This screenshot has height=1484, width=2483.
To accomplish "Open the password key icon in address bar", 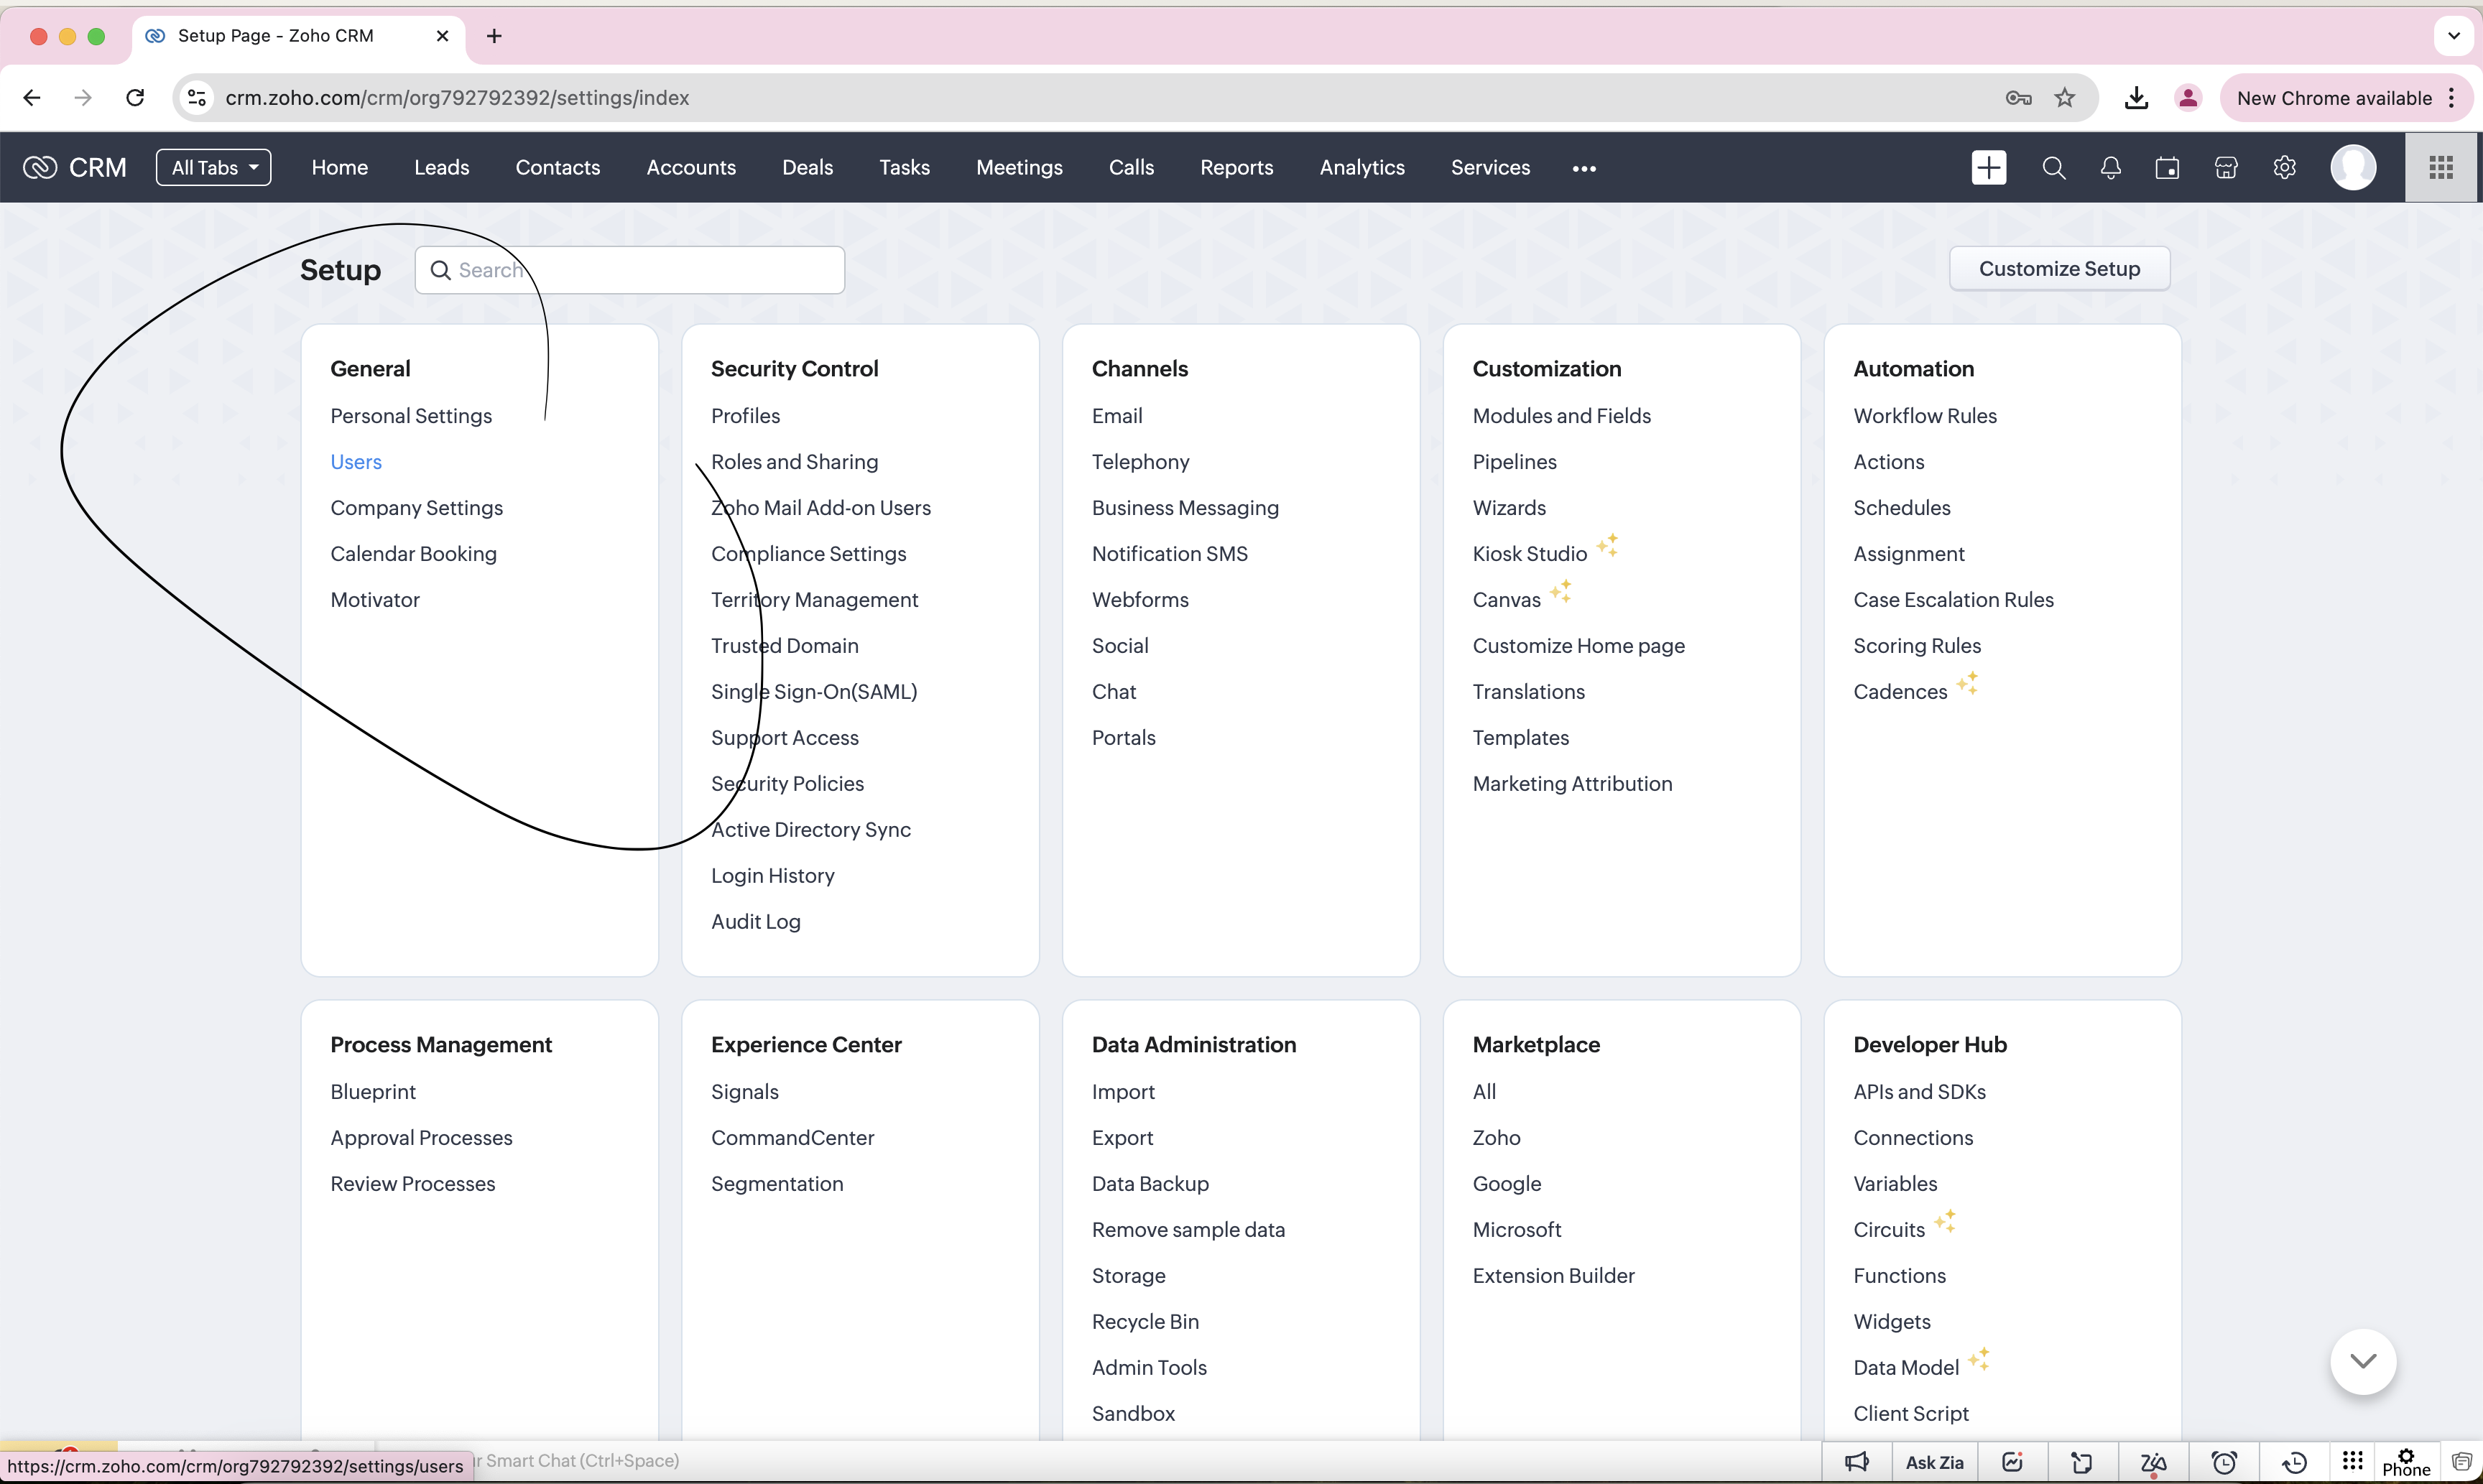I will pyautogui.click(x=2018, y=98).
